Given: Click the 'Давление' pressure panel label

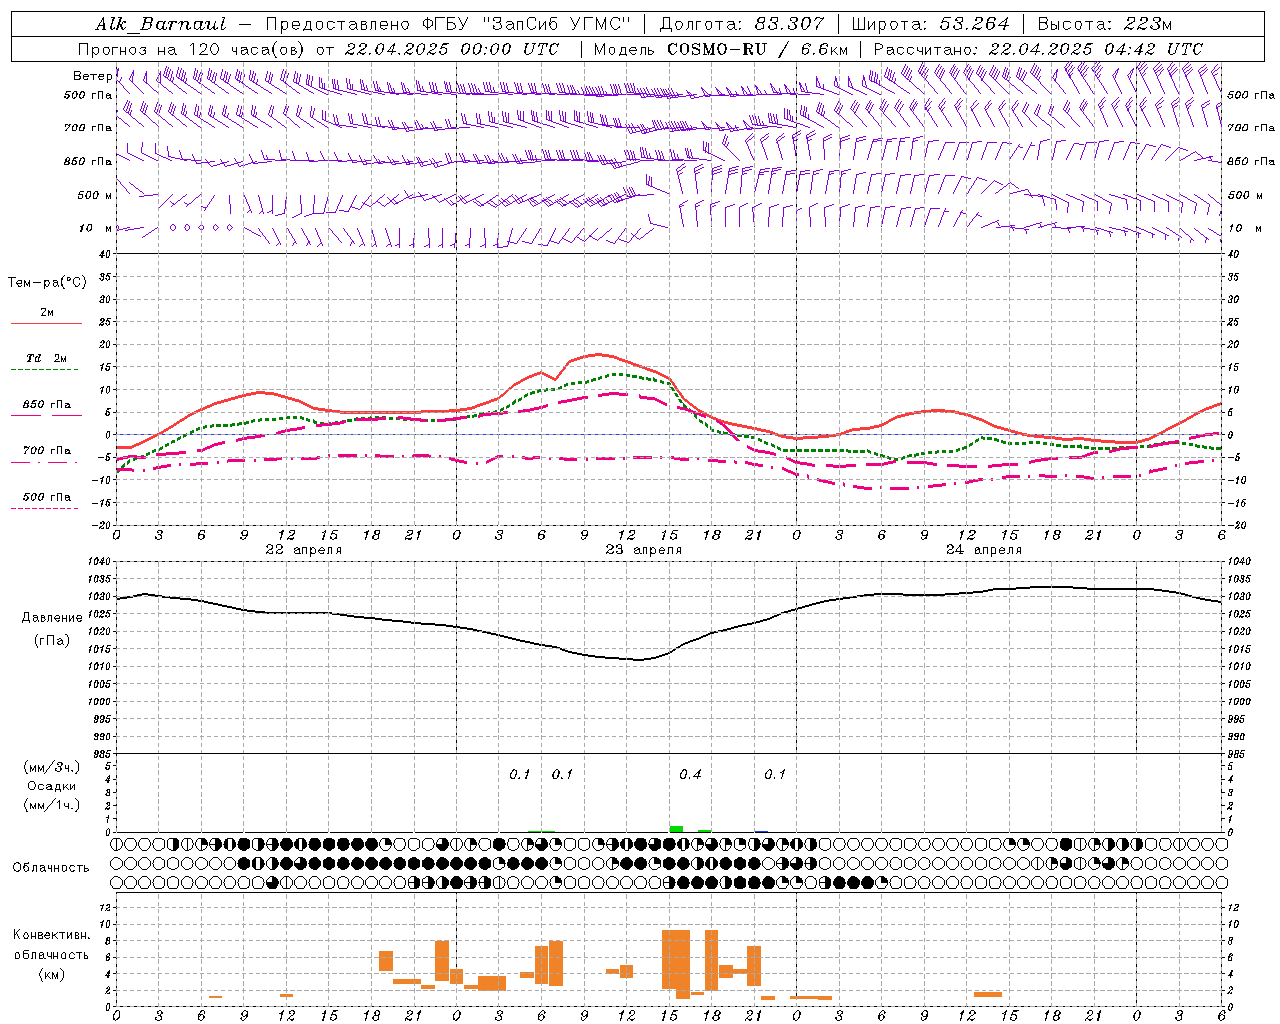Looking at the screenshot, I should tap(51, 618).
